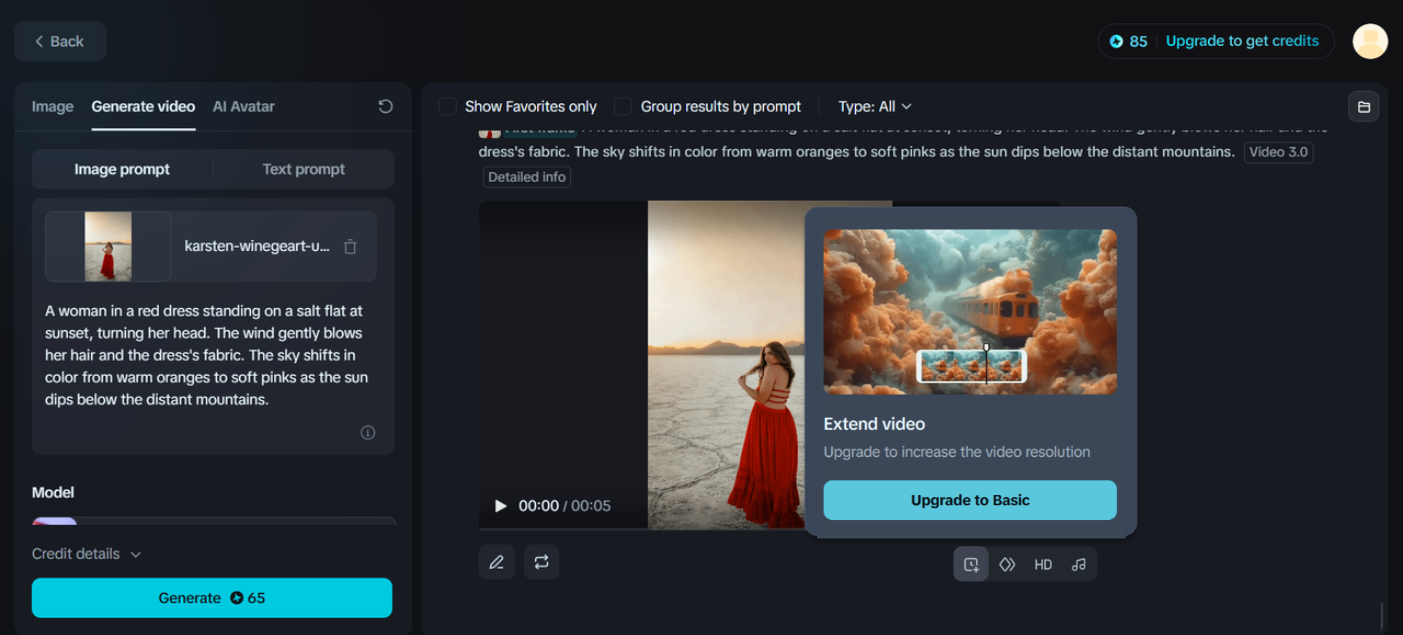Delete the karsten-winegeart uploaded image
Image resolution: width=1403 pixels, height=635 pixels.
[x=350, y=246]
